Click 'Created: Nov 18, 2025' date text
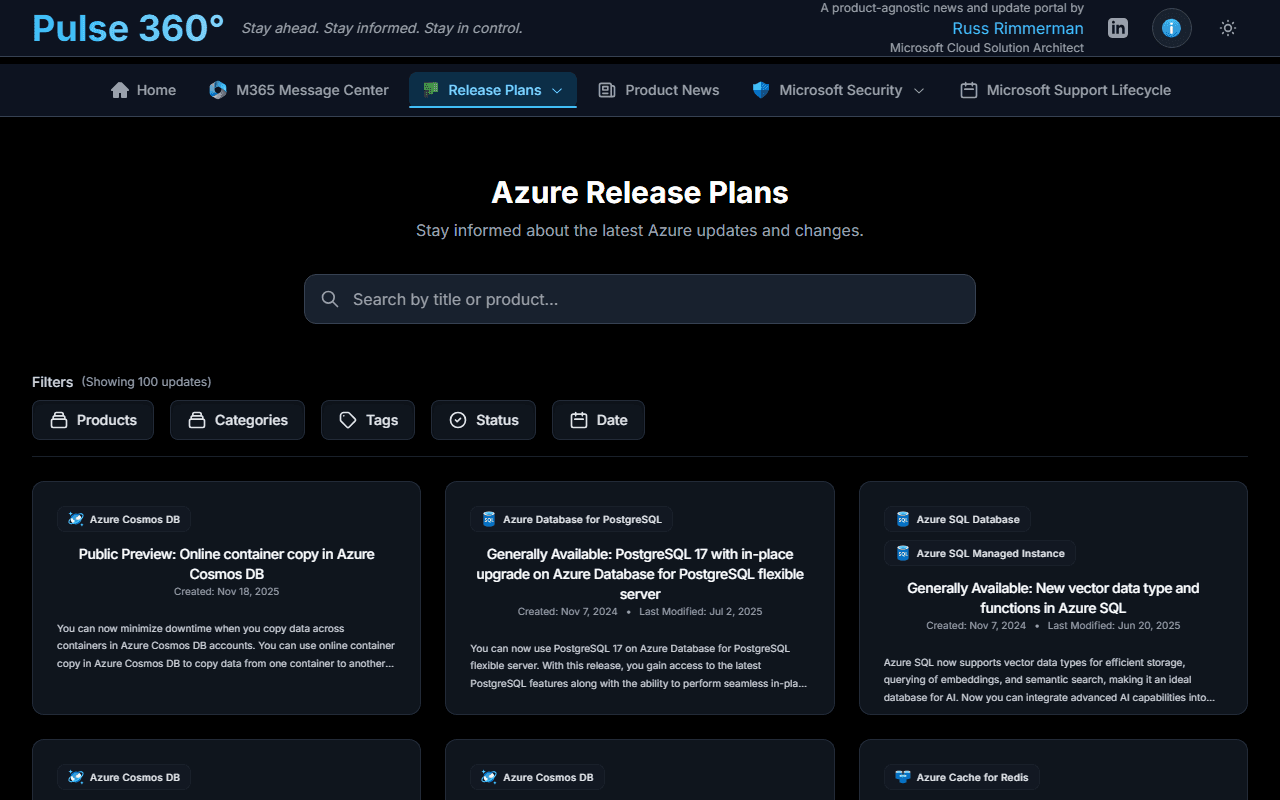This screenshot has height=800, width=1280. [x=227, y=592]
